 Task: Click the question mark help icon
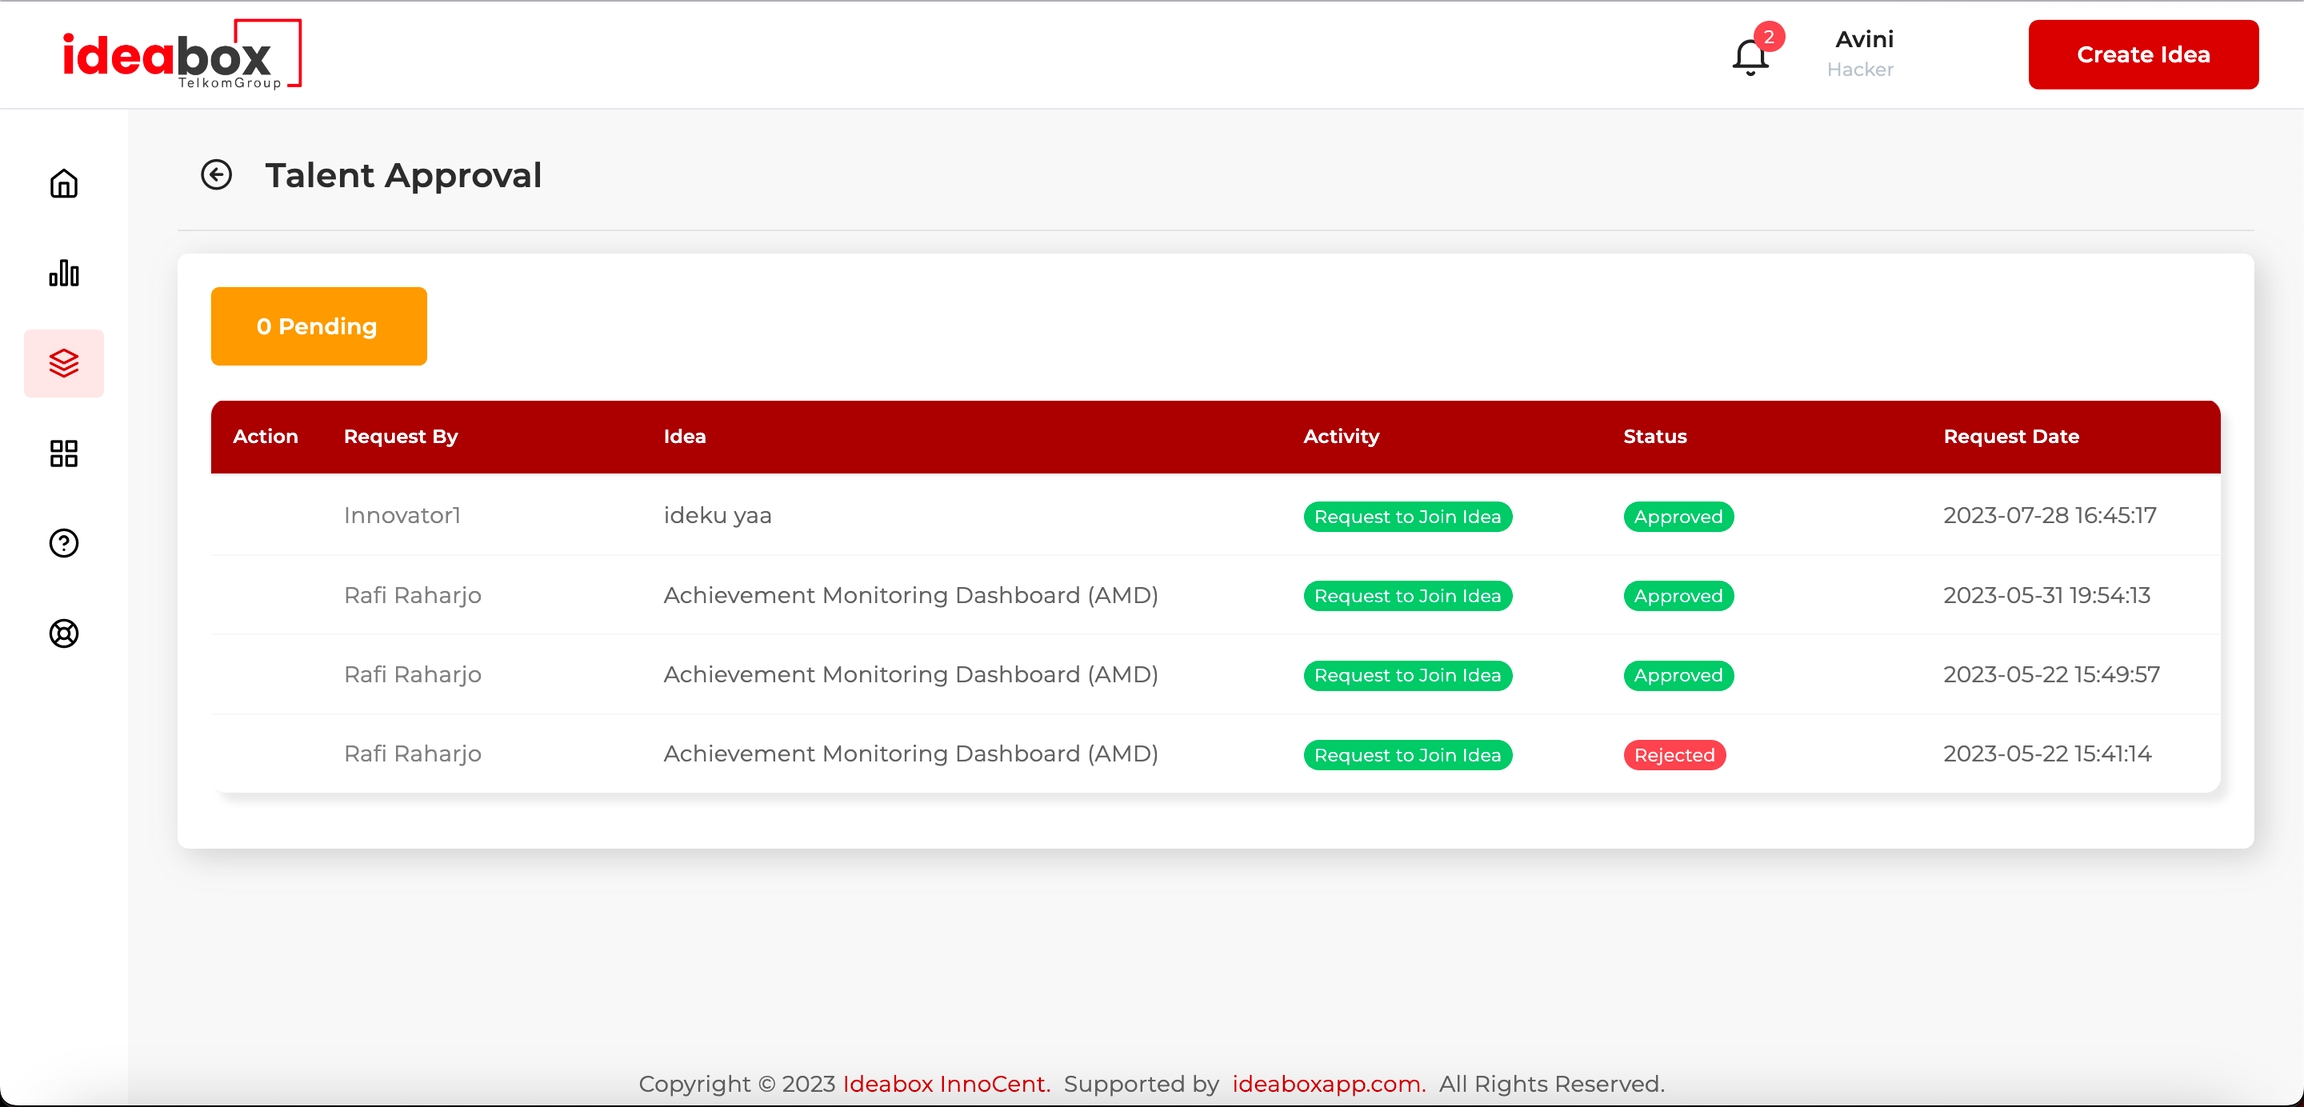[64, 543]
